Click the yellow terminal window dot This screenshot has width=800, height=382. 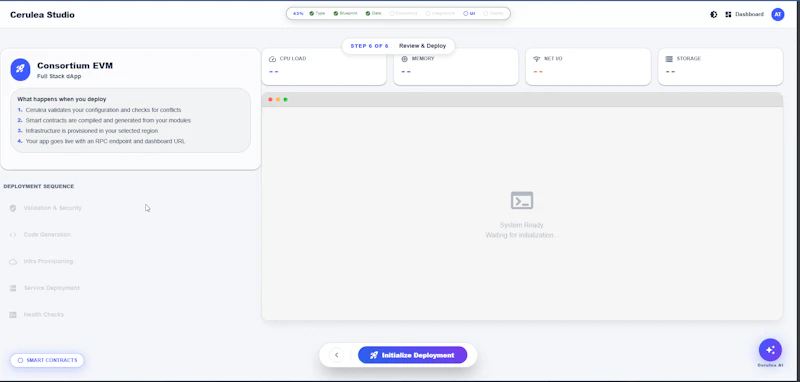pos(278,99)
